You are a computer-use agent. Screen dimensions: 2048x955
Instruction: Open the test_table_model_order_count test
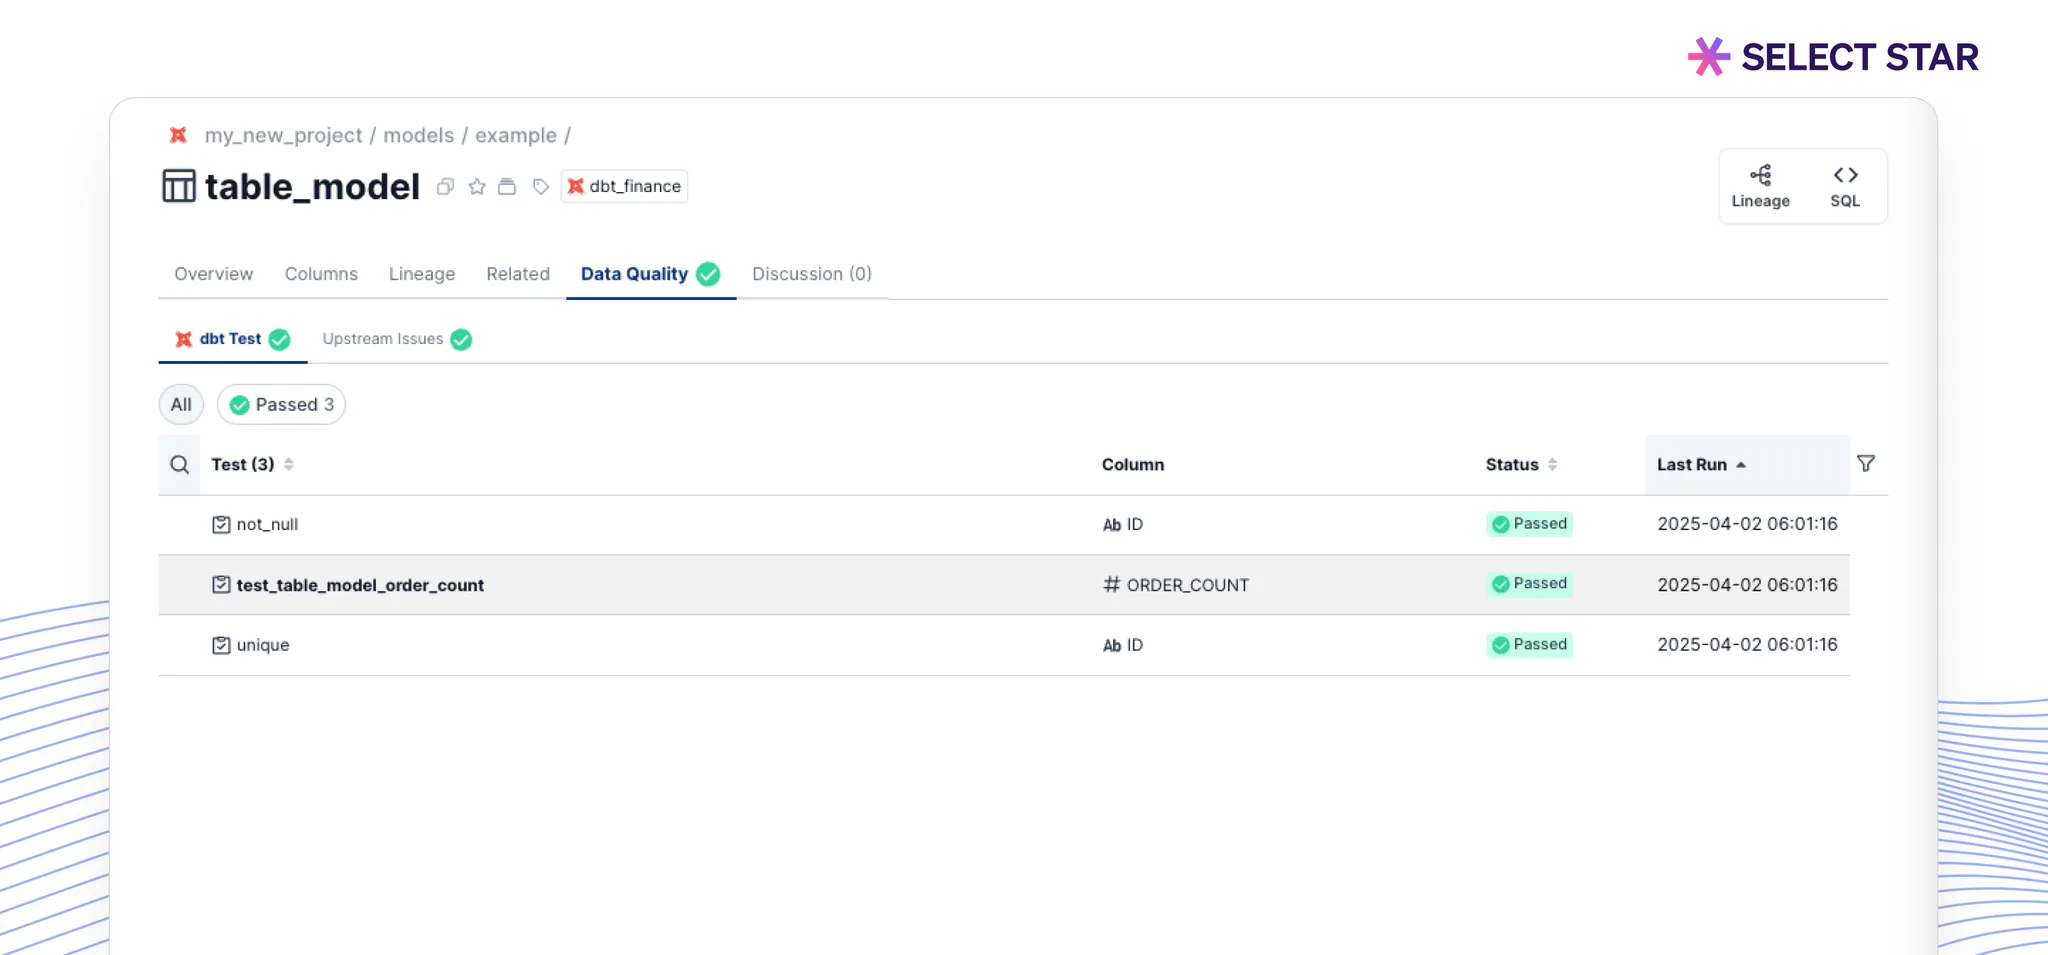(360, 585)
